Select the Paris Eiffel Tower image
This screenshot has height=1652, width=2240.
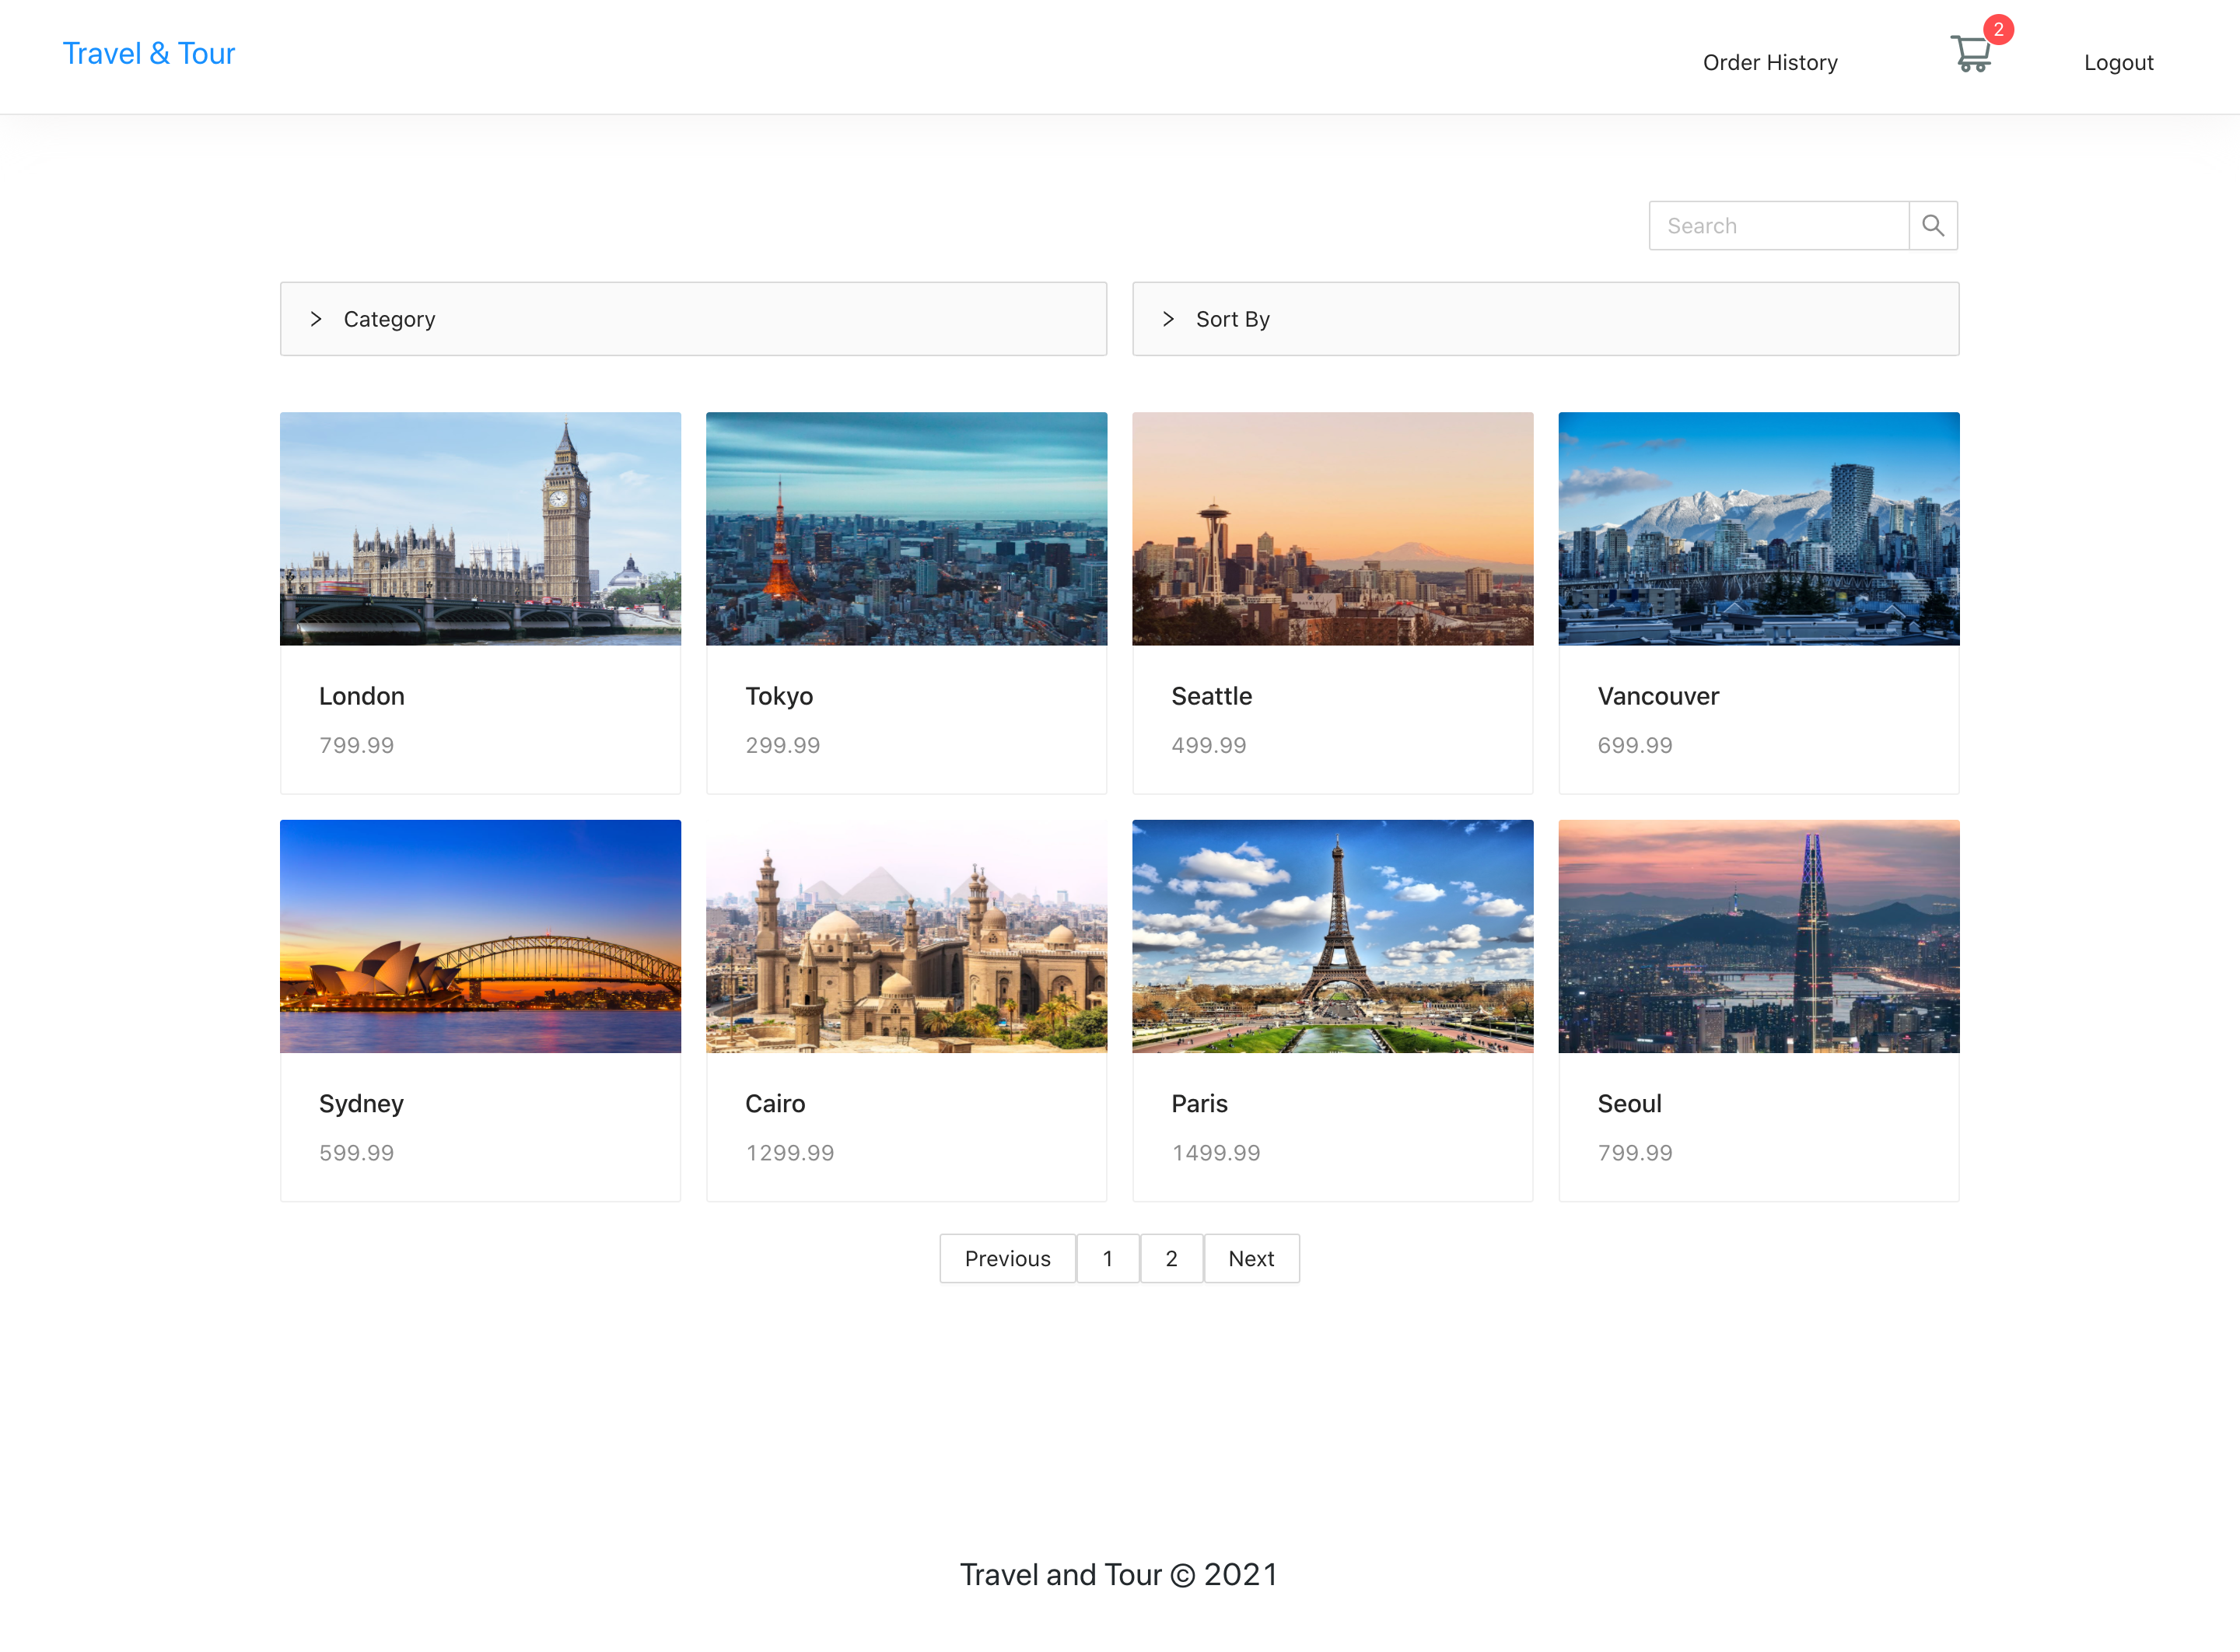point(1332,937)
